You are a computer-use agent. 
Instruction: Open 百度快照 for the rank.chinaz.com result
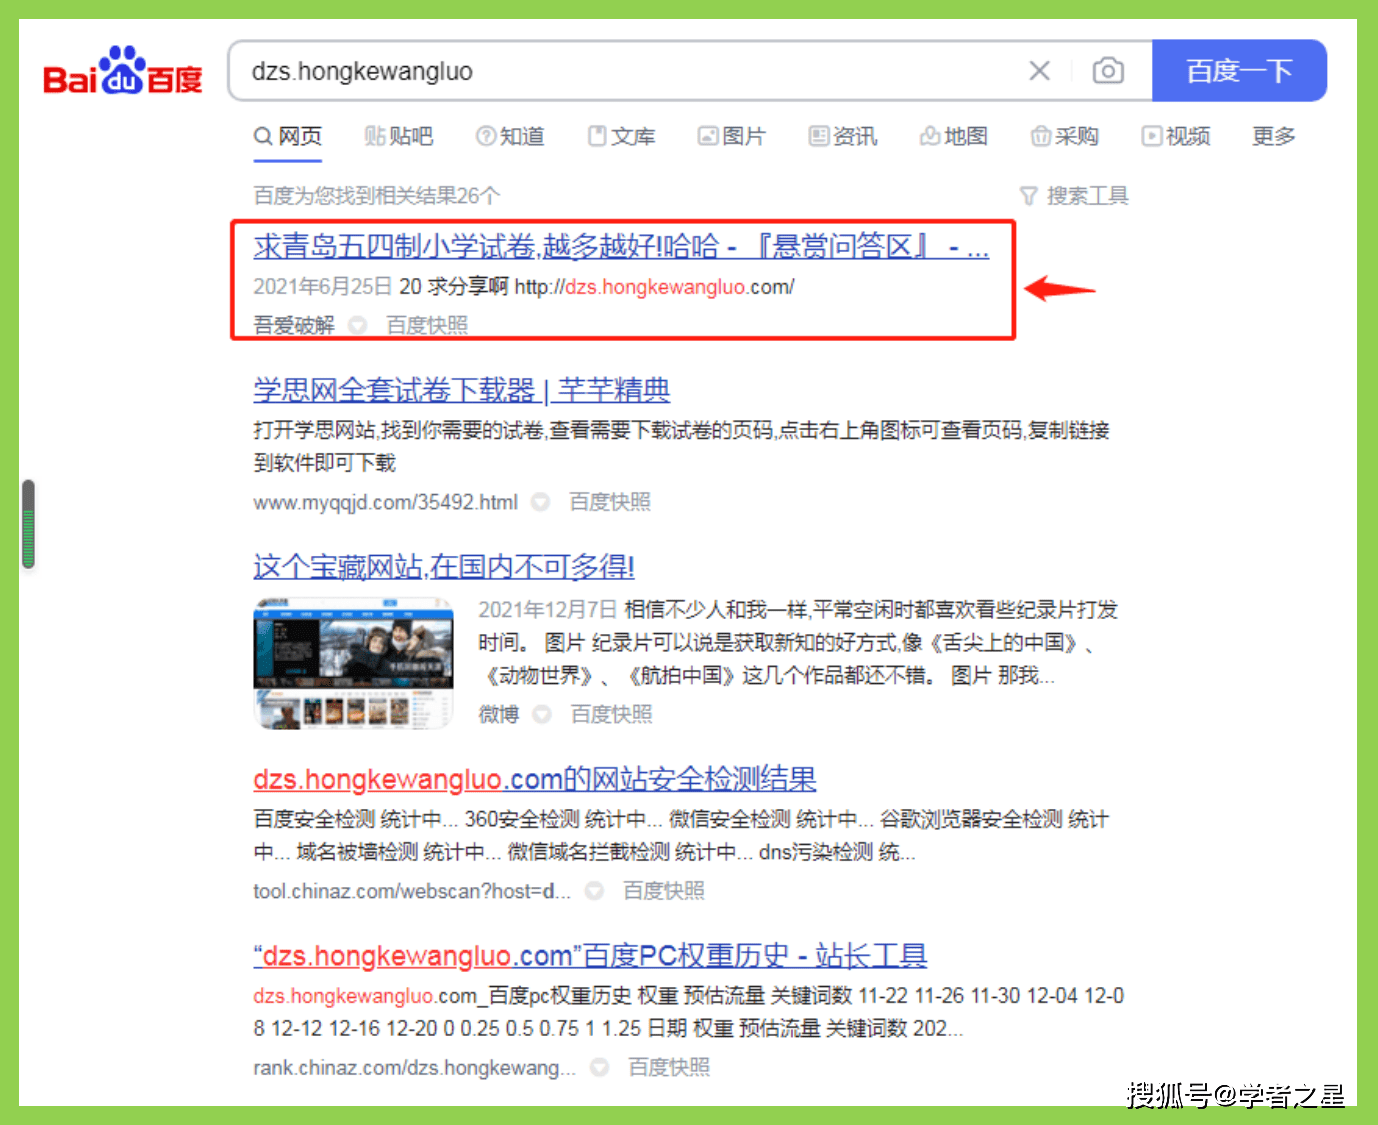669,1068
